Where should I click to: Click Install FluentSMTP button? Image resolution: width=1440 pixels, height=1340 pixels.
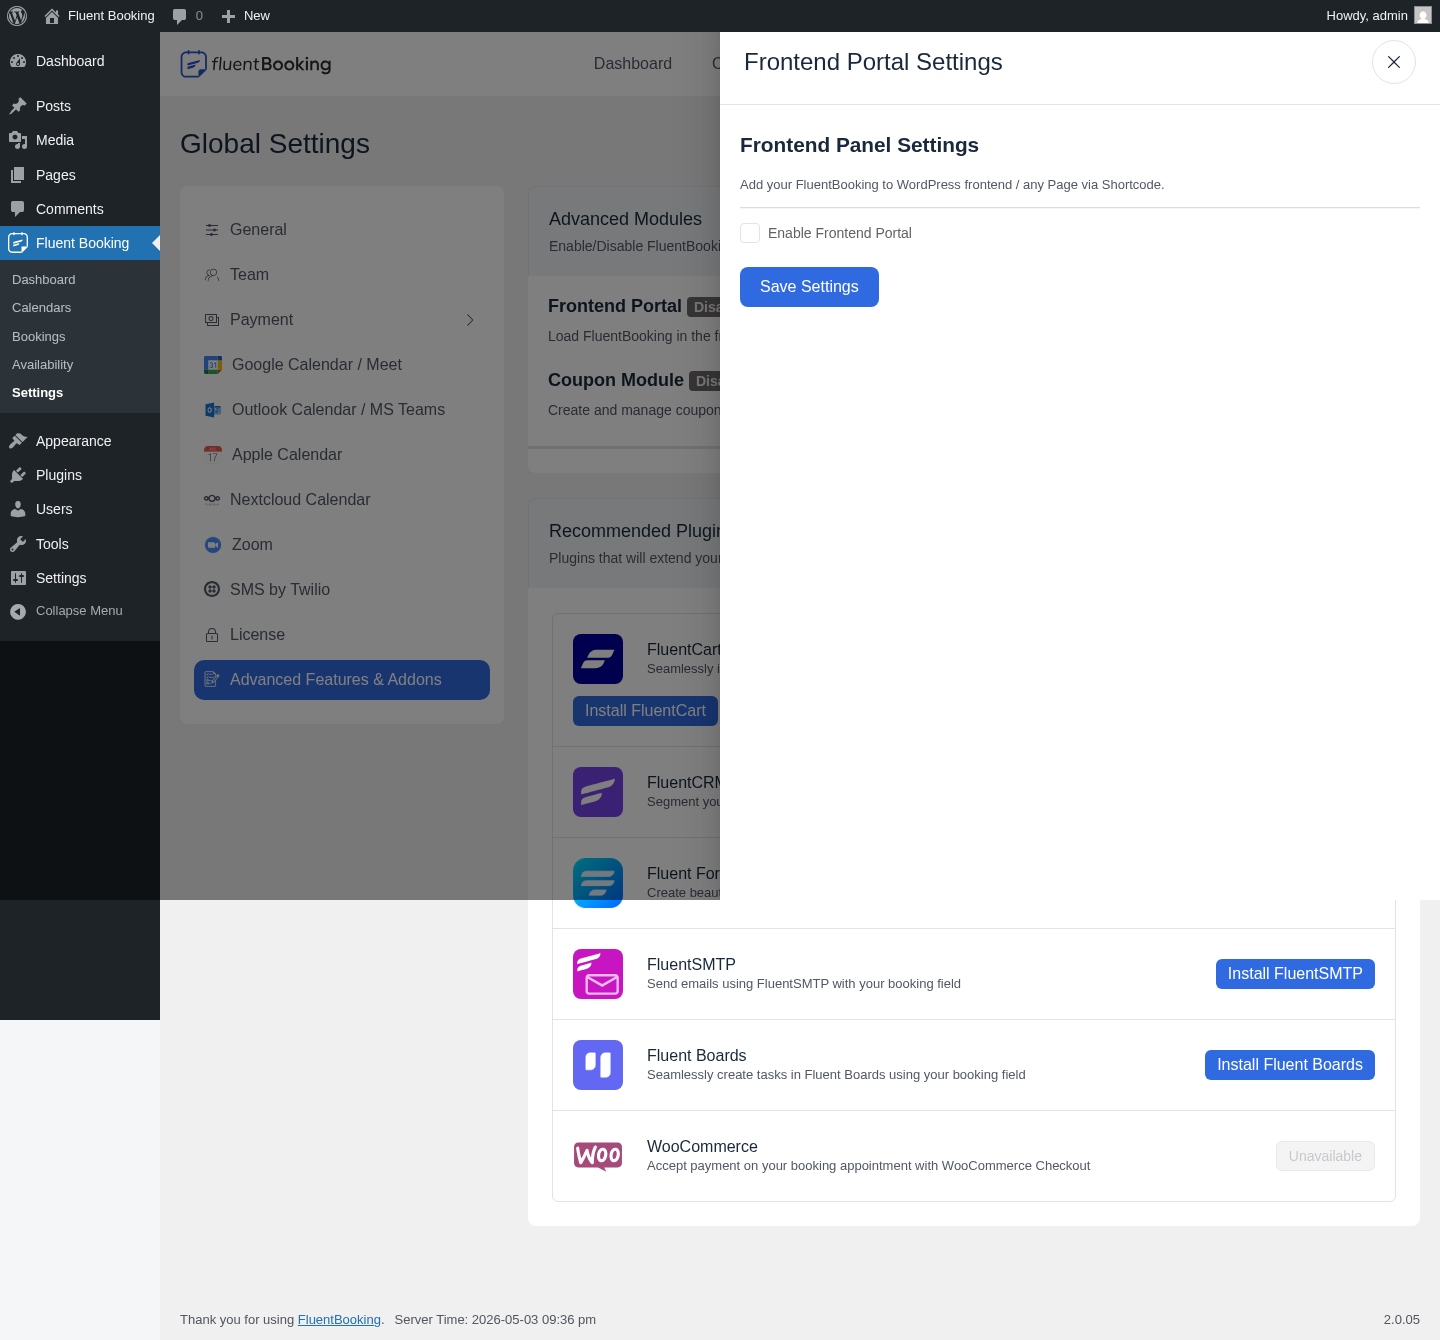pos(1295,974)
